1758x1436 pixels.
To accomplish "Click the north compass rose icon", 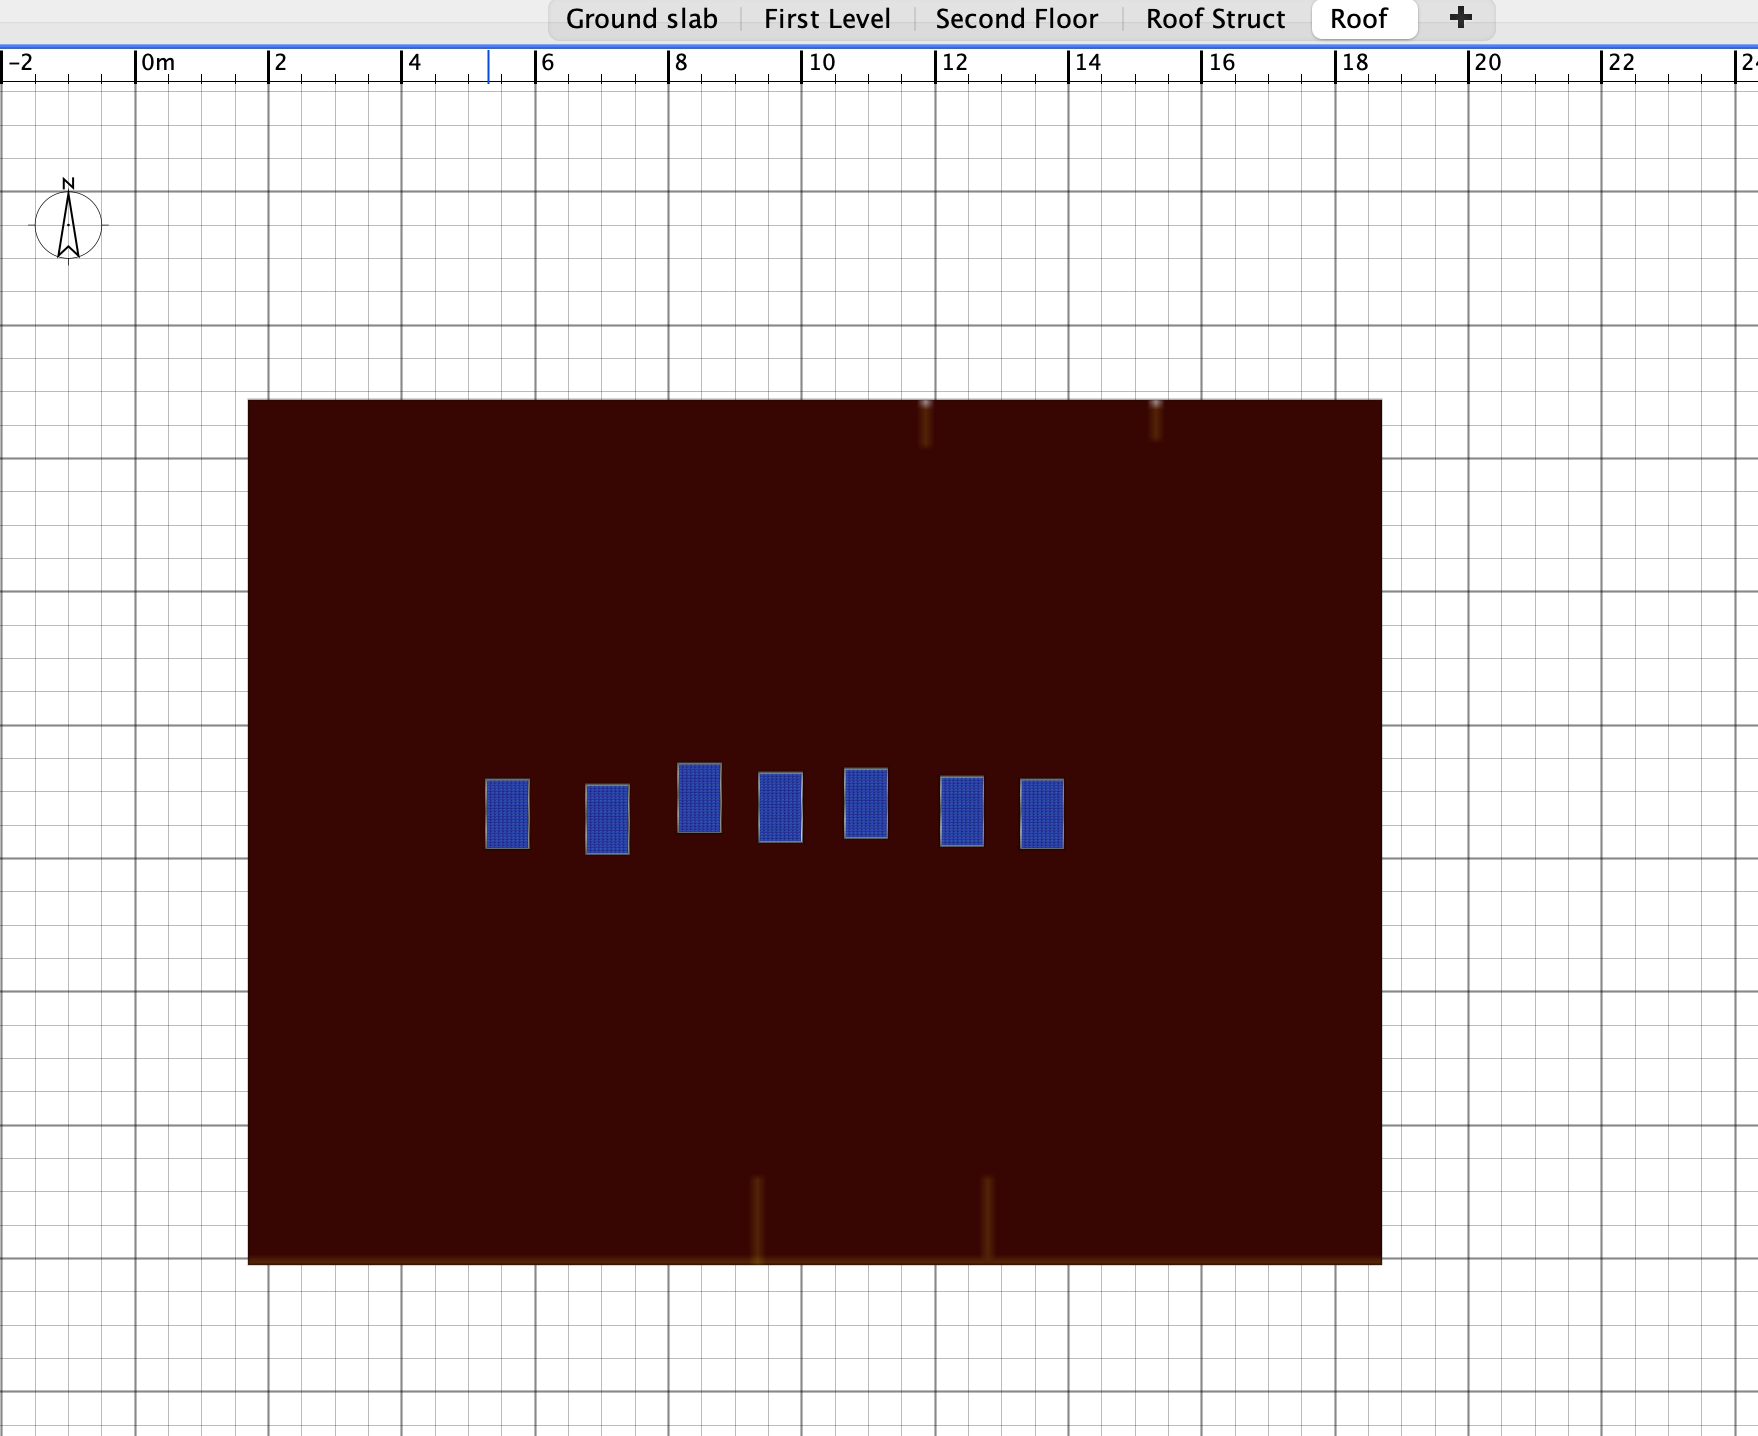I will tap(68, 220).
